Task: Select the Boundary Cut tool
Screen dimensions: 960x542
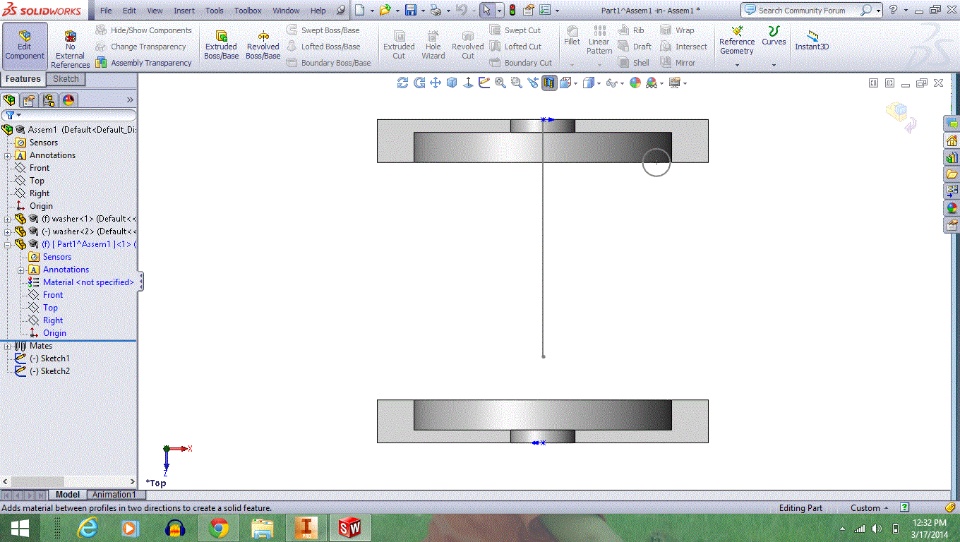Action: tap(521, 62)
